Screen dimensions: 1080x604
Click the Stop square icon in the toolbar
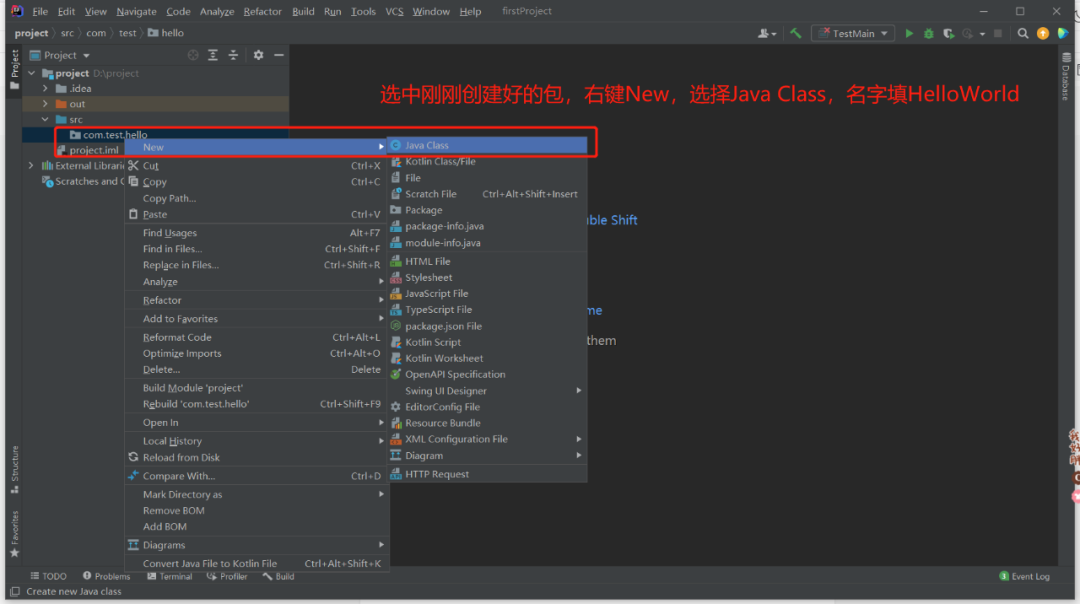coord(997,33)
